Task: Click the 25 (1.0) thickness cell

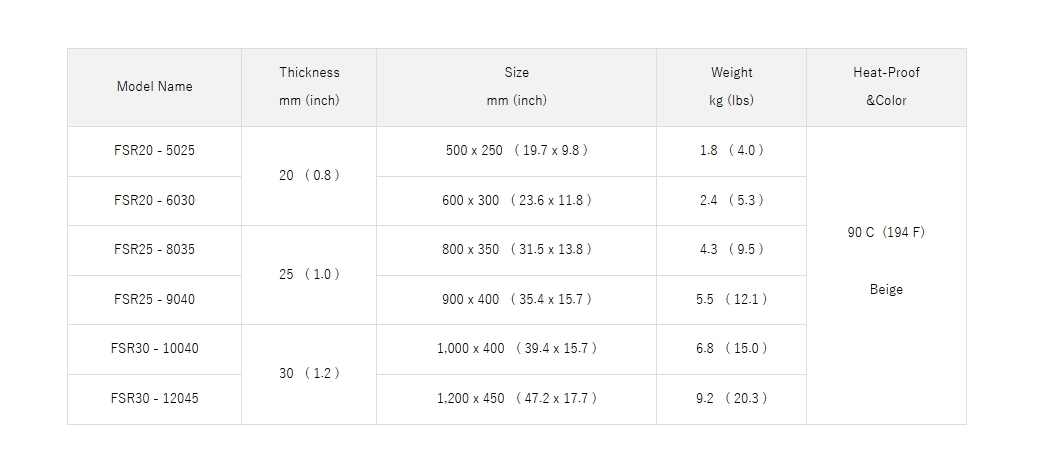Action: 309,275
